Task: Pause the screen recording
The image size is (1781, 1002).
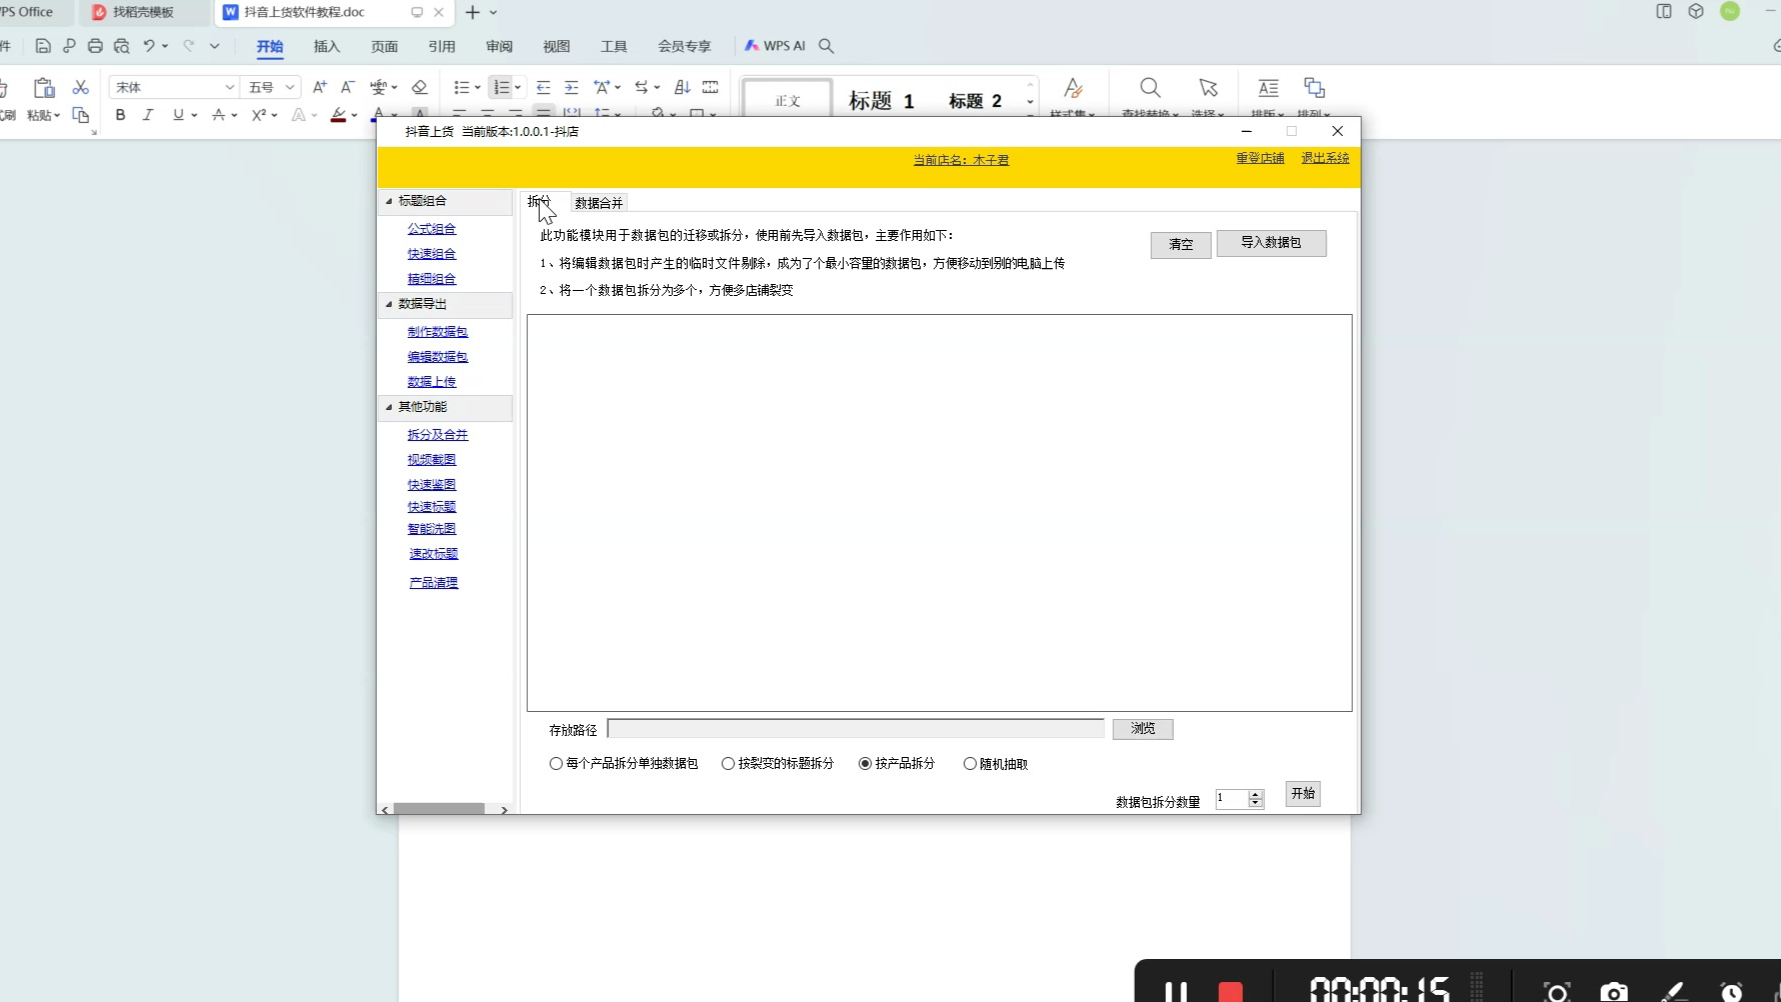Action: 1176,991
